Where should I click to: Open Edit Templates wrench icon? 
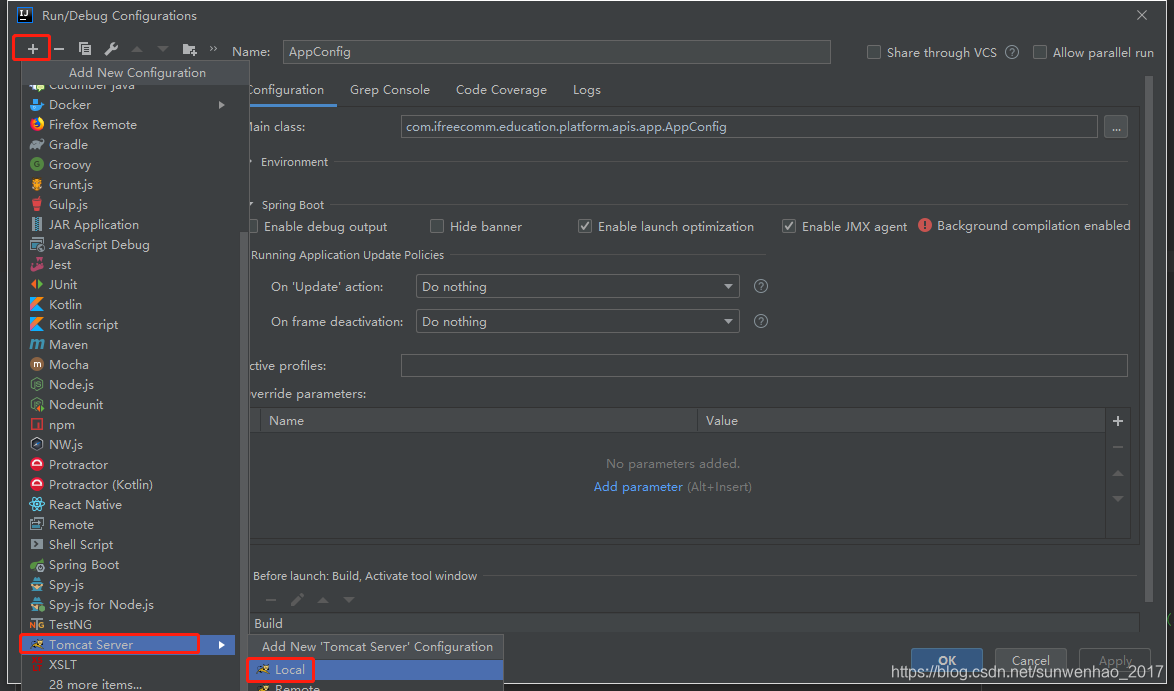(x=111, y=49)
